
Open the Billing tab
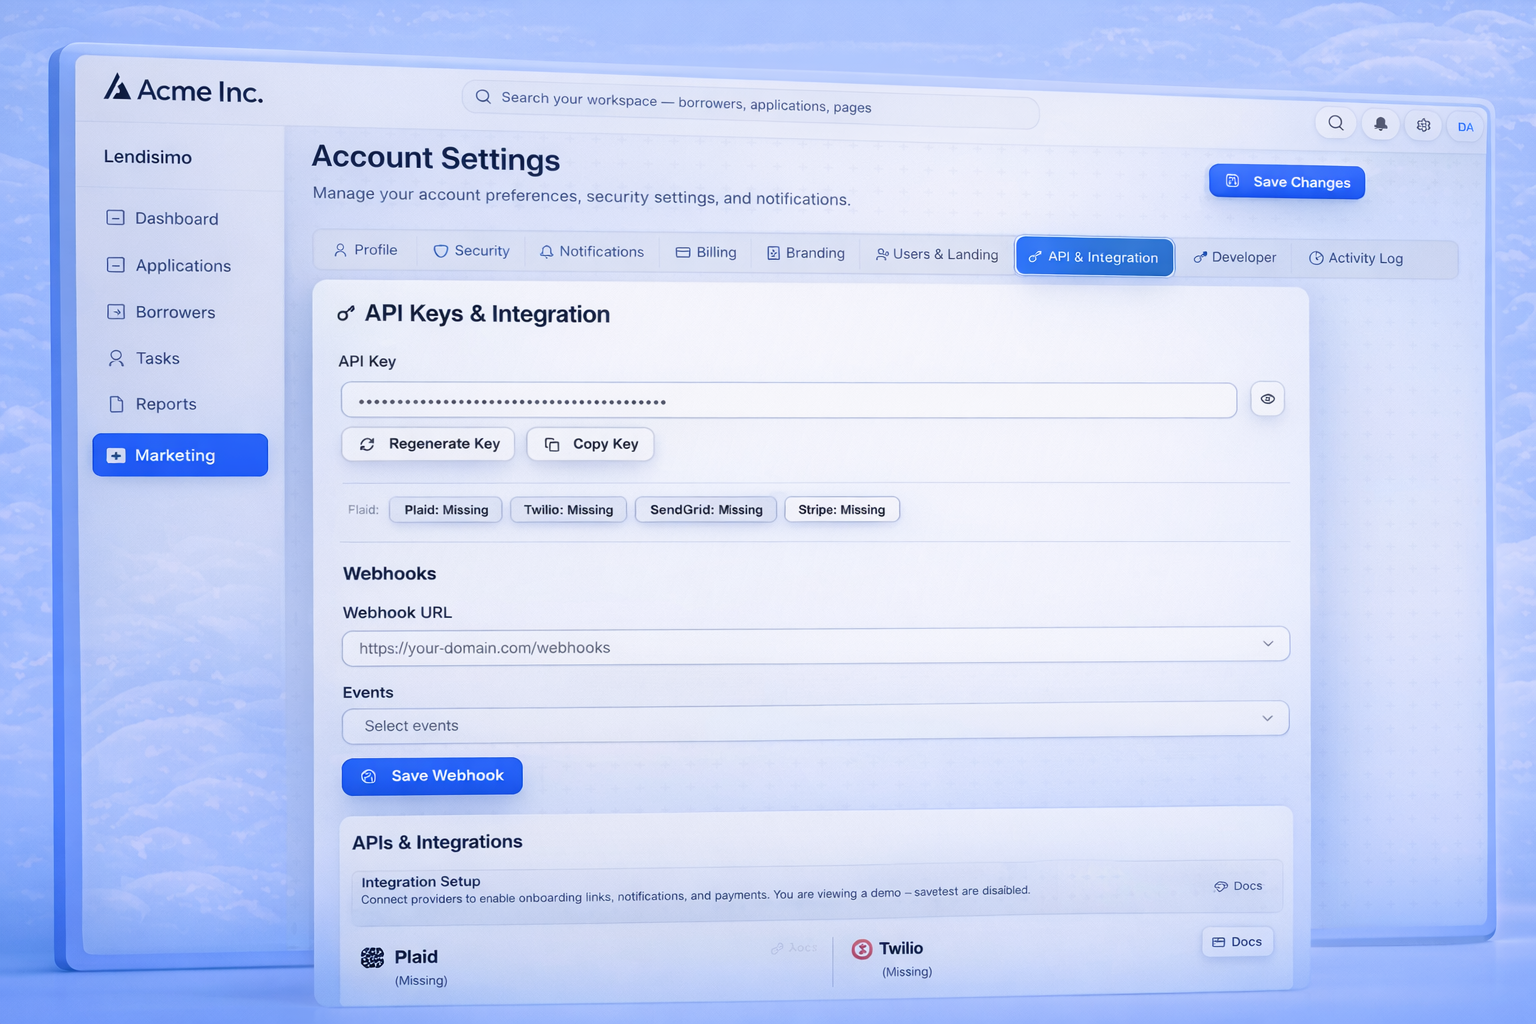[706, 252]
